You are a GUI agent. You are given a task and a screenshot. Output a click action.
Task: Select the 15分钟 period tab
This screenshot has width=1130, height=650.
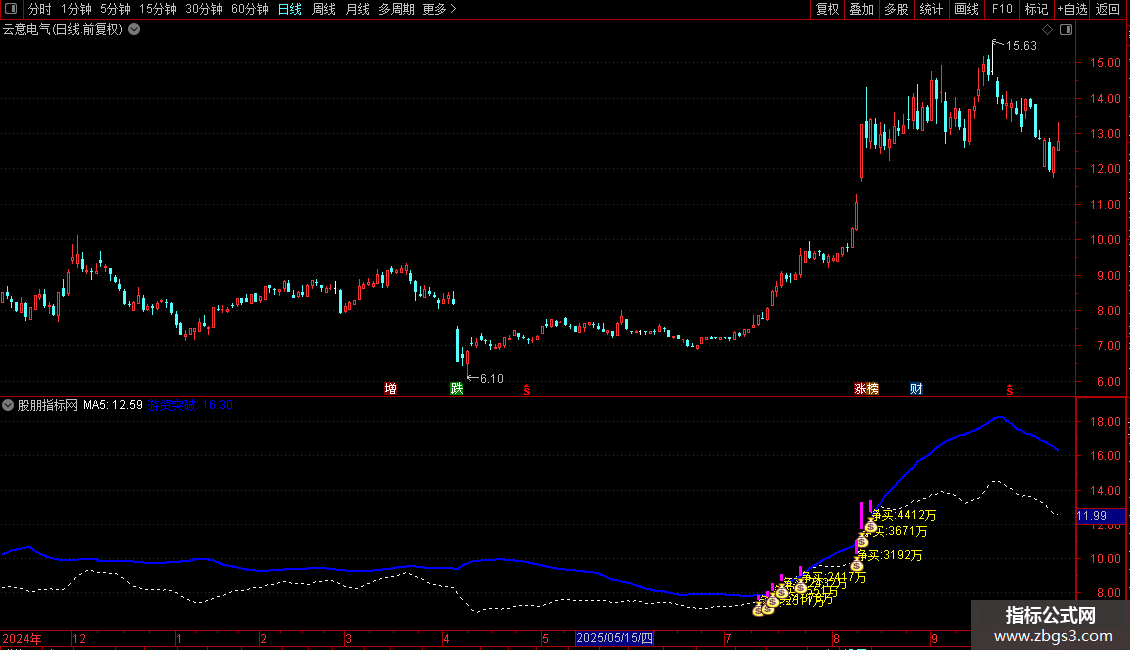[158, 9]
